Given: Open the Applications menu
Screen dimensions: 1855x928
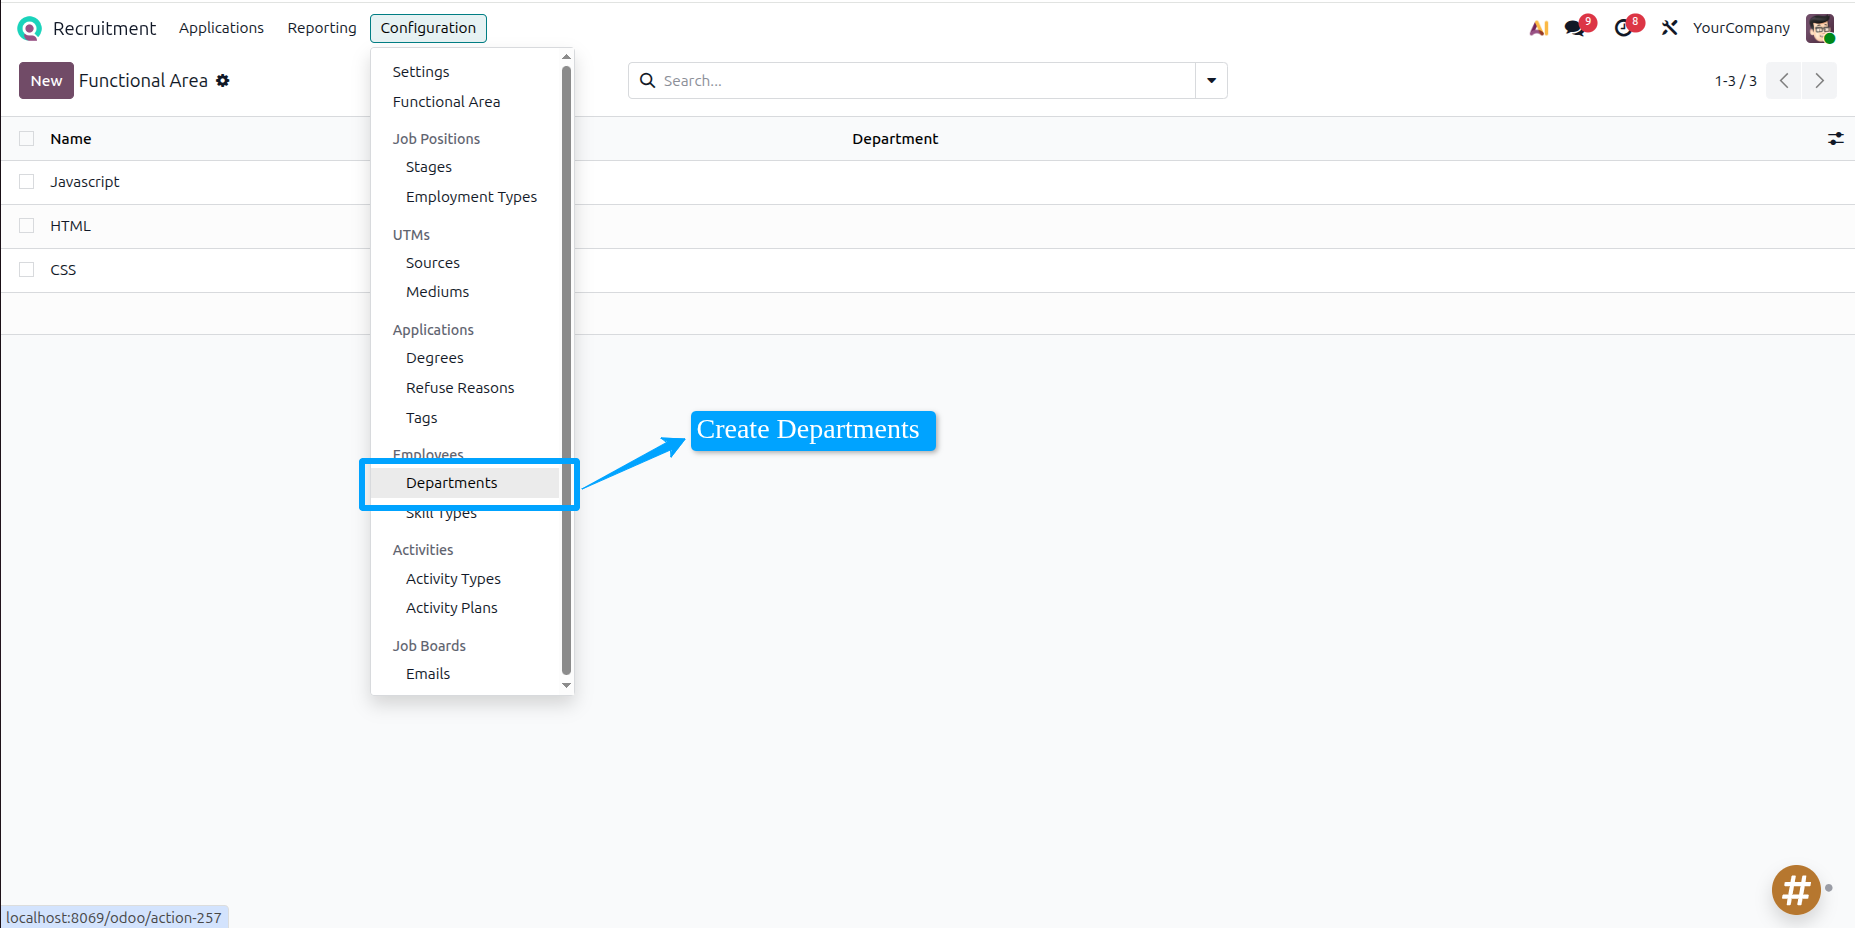Looking at the screenshot, I should (x=221, y=28).
